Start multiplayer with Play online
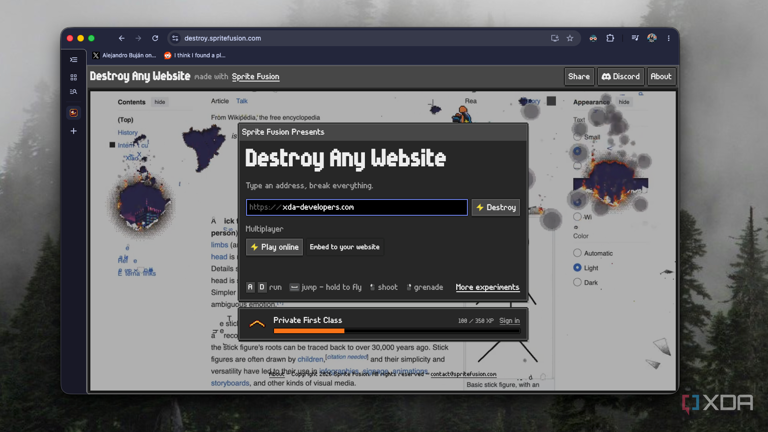 click(x=274, y=247)
